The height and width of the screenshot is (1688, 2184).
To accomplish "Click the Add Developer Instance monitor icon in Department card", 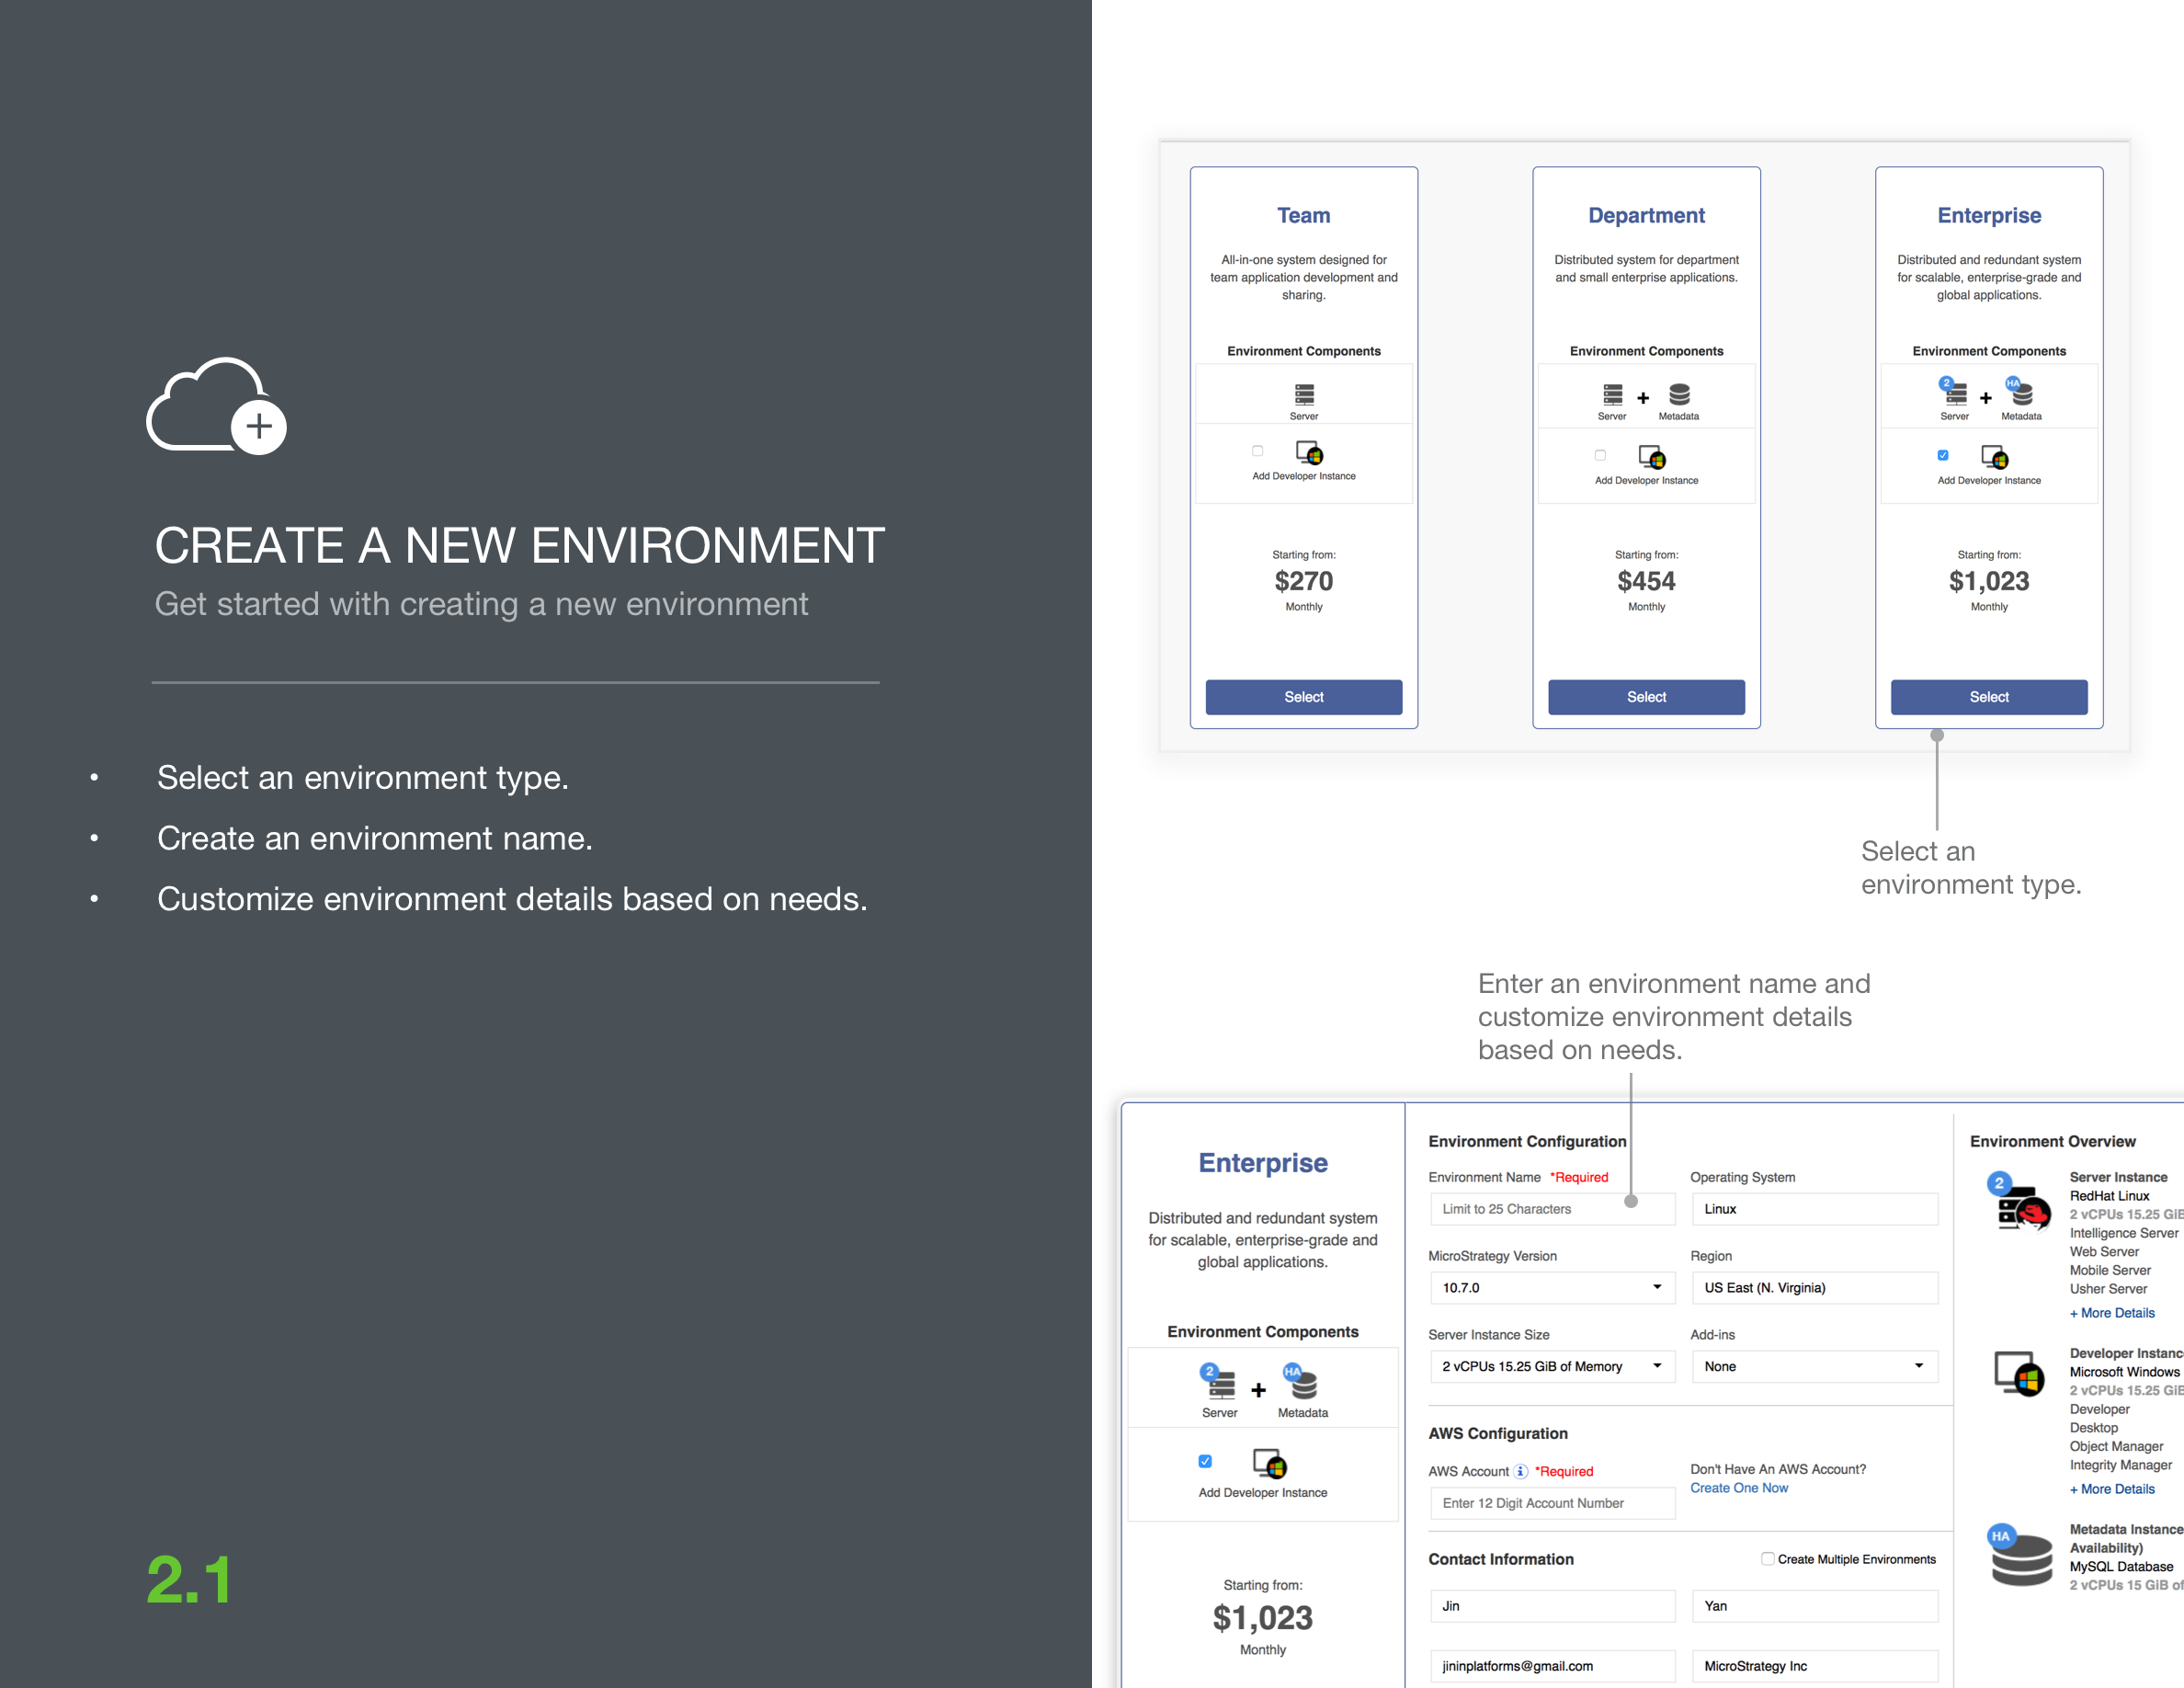I will point(1655,458).
